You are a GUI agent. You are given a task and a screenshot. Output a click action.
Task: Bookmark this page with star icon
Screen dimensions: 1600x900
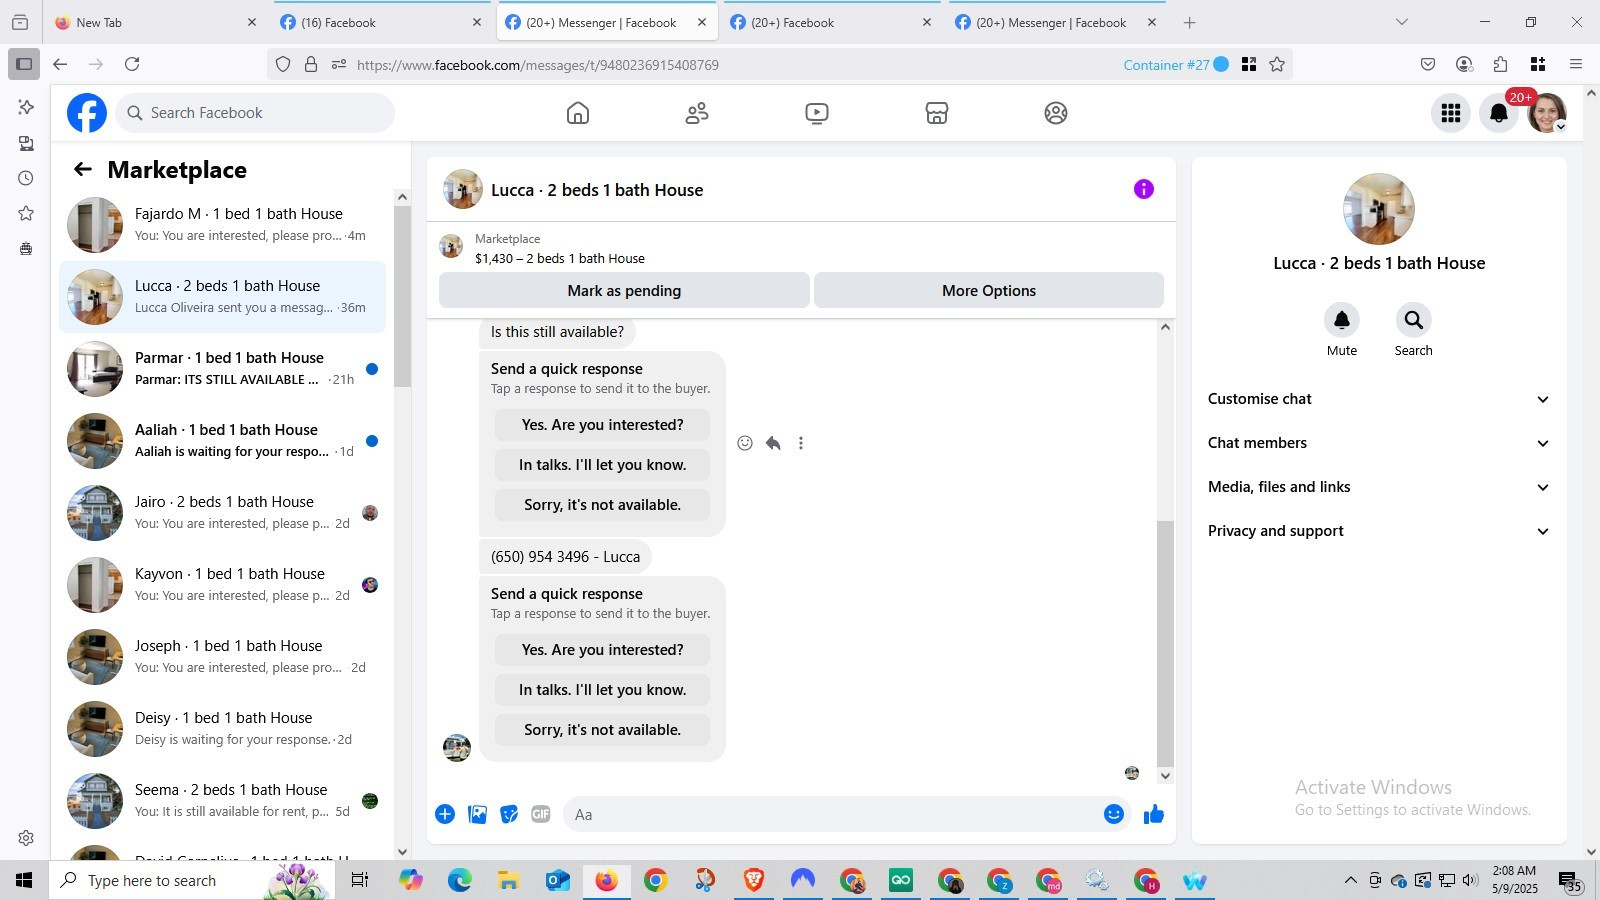pyautogui.click(x=1277, y=64)
